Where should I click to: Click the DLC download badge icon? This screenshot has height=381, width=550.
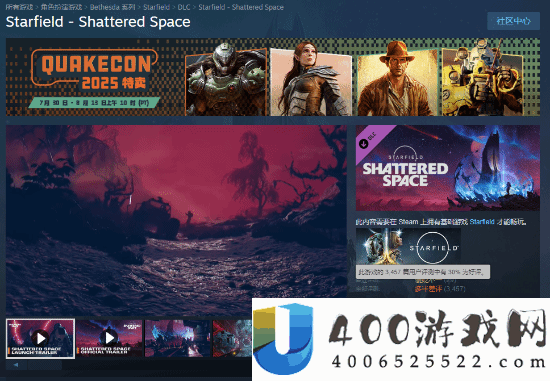pyautogui.click(x=363, y=143)
